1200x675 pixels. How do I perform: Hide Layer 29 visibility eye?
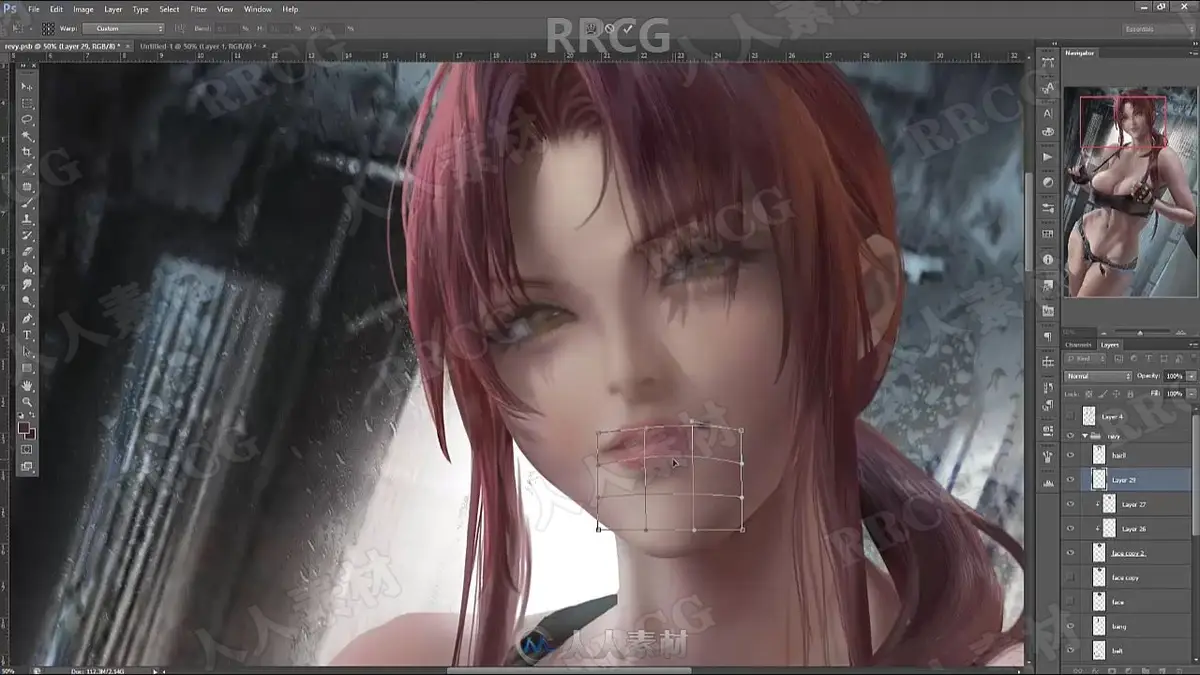point(1071,480)
